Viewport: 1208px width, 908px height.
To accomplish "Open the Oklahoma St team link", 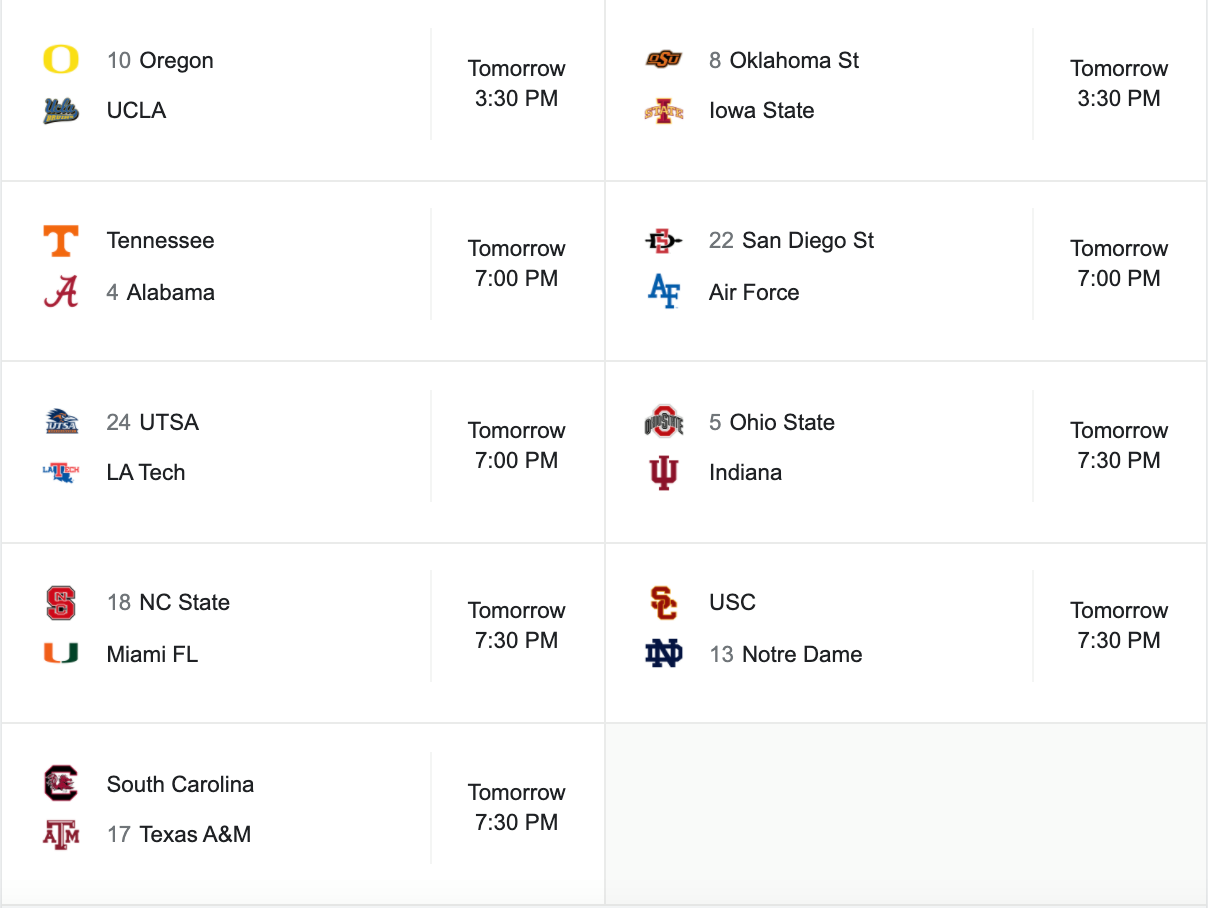I will [x=794, y=60].
